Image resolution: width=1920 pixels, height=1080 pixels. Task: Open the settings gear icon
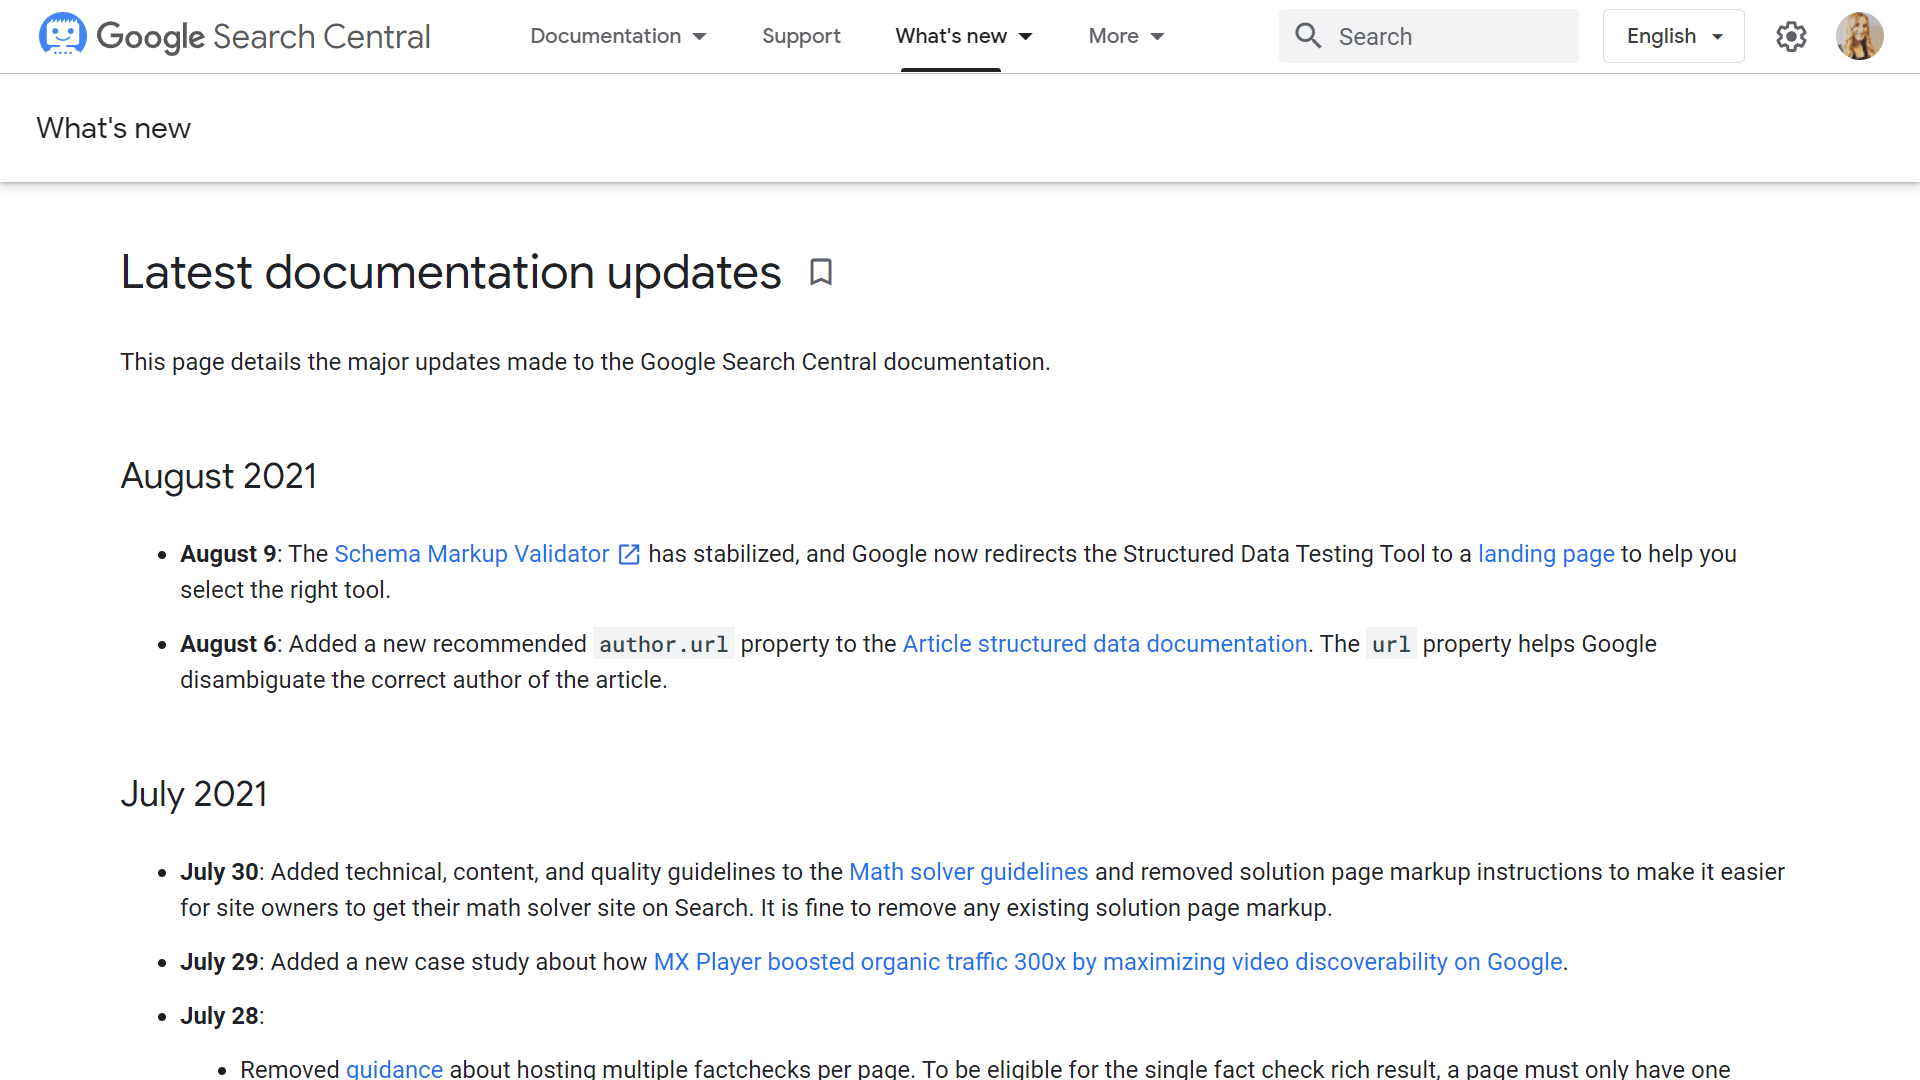click(1791, 37)
